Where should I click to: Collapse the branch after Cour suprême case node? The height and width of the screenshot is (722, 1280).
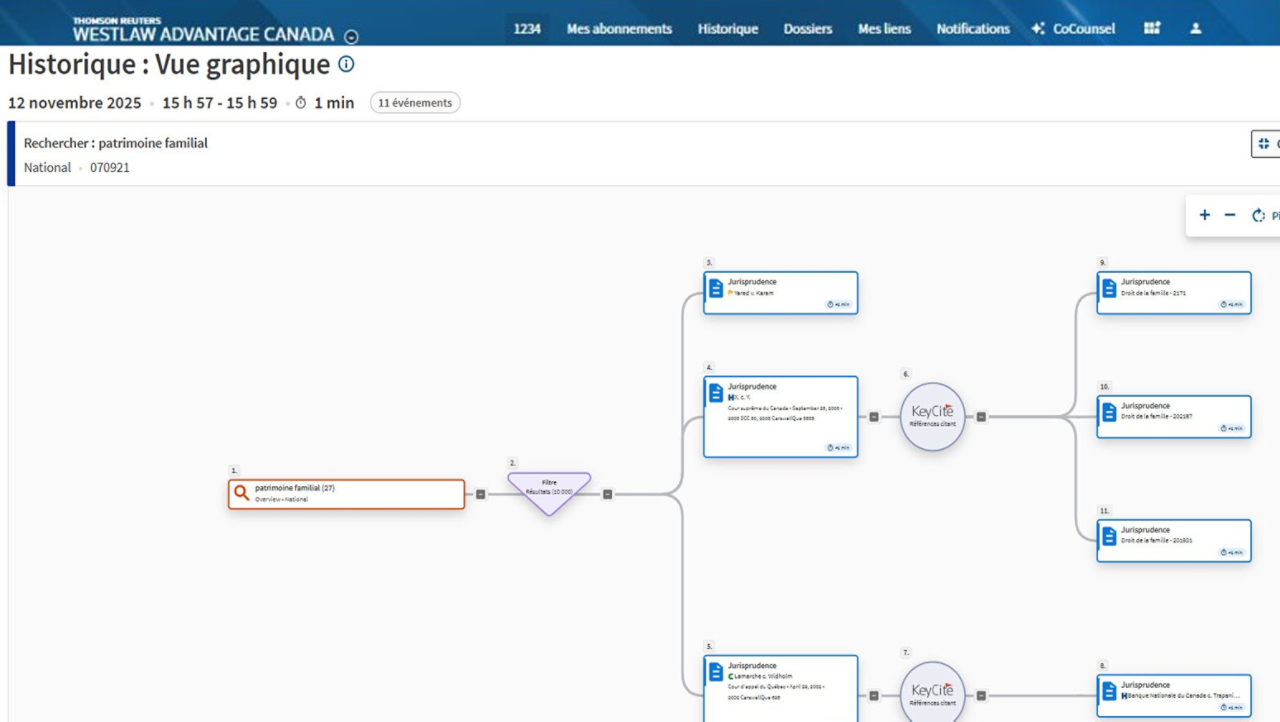(x=874, y=417)
